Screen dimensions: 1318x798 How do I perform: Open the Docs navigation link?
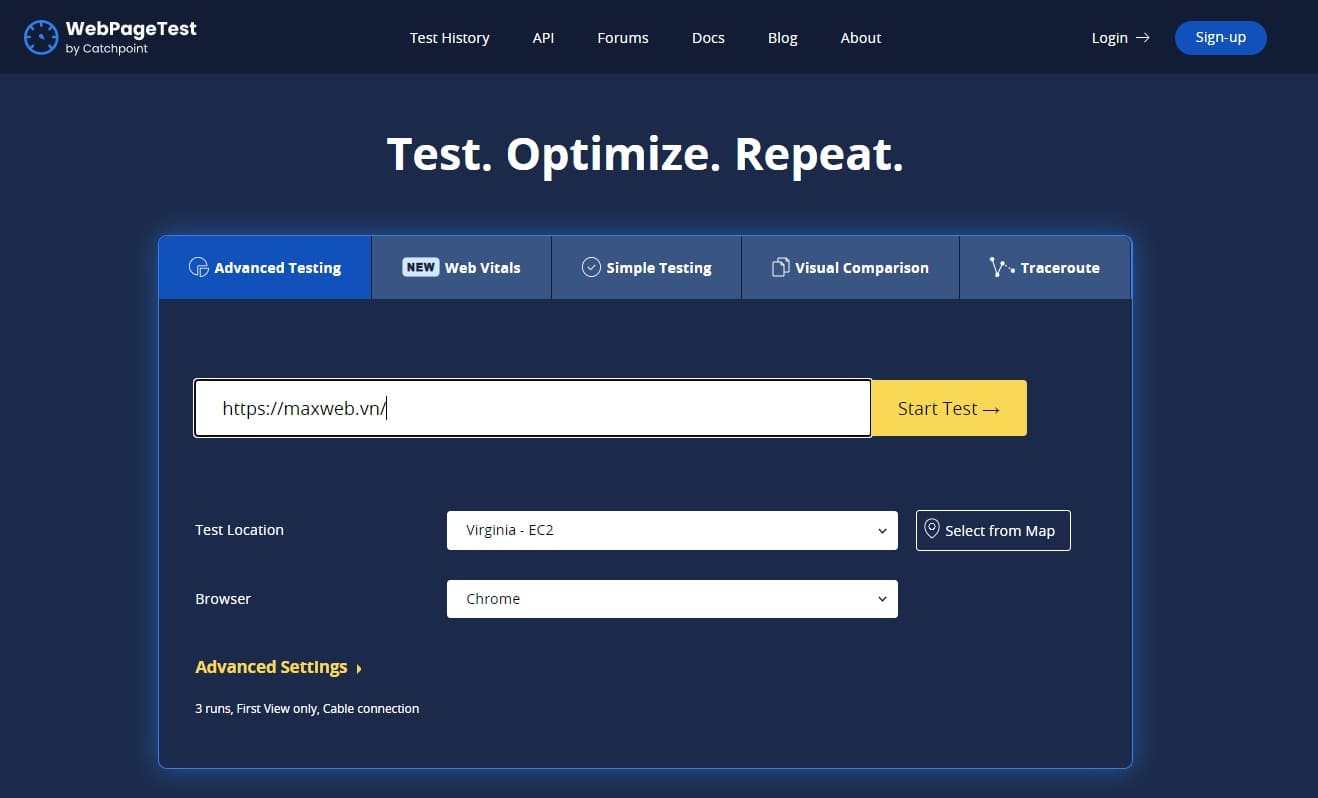click(708, 38)
